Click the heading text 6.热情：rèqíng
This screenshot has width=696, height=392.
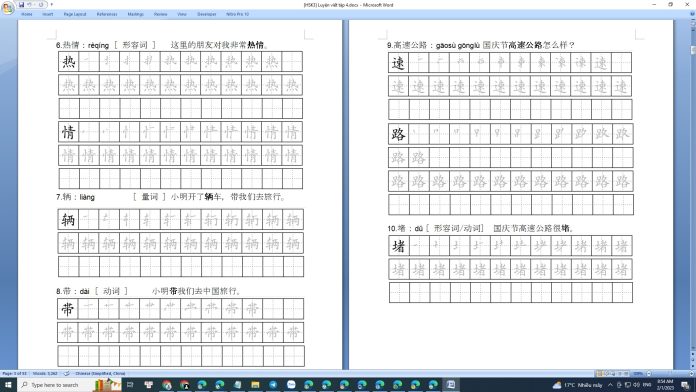(83, 45)
